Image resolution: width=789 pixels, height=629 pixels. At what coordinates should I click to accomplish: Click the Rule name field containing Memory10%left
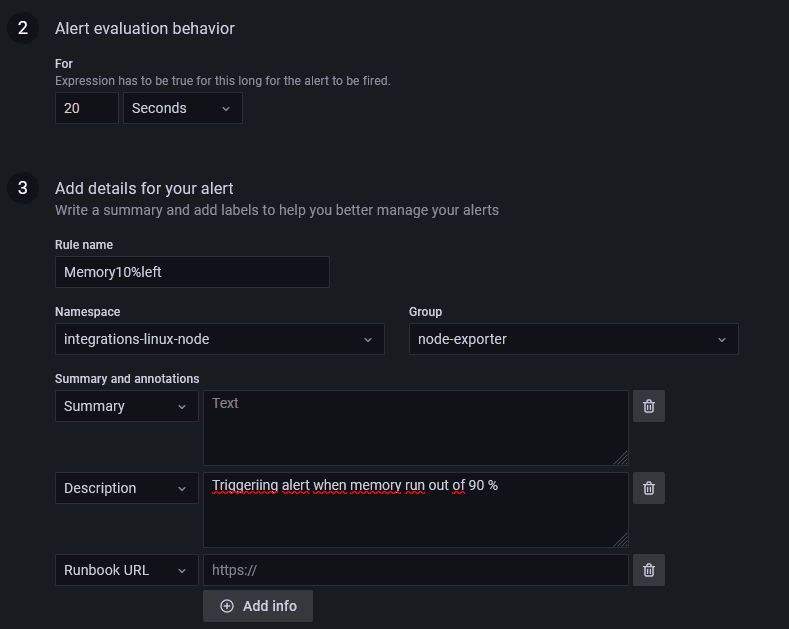point(192,272)
